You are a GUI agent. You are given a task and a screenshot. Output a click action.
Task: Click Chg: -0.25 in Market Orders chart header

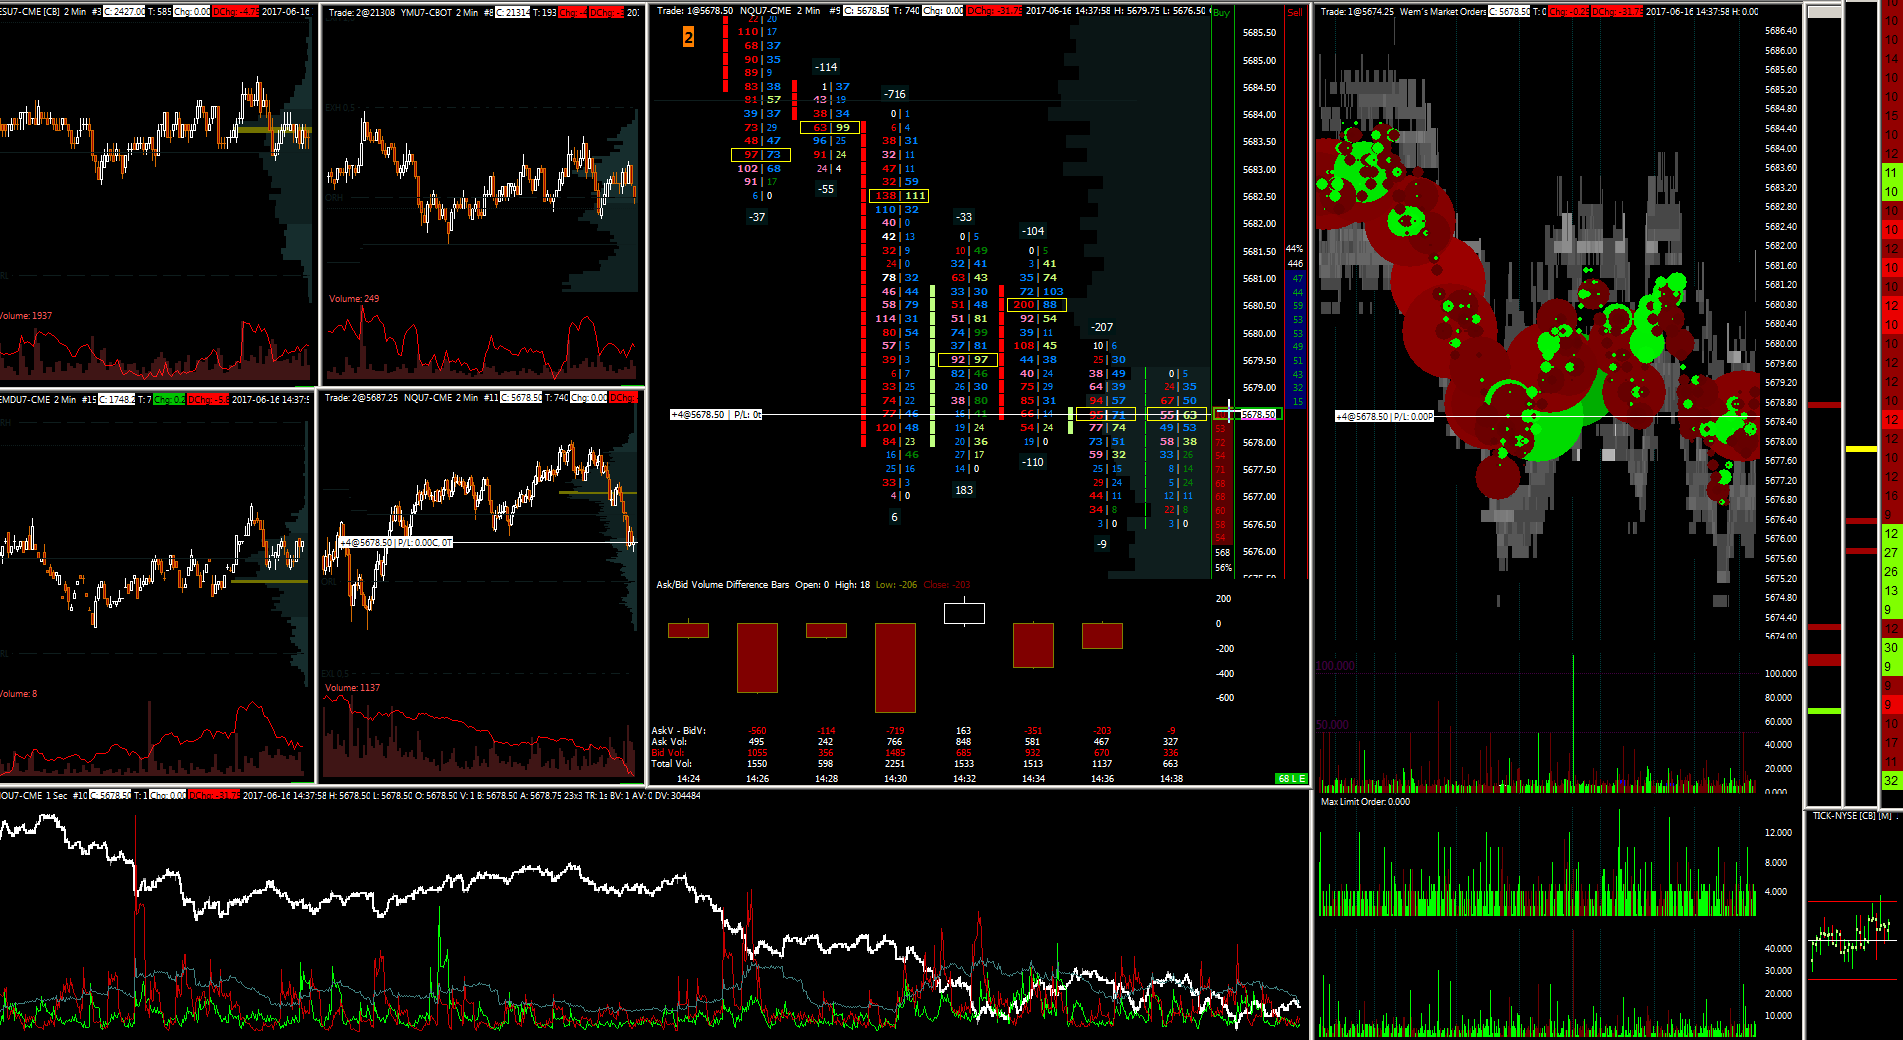pyautogui.click(x=1568, y=12)
